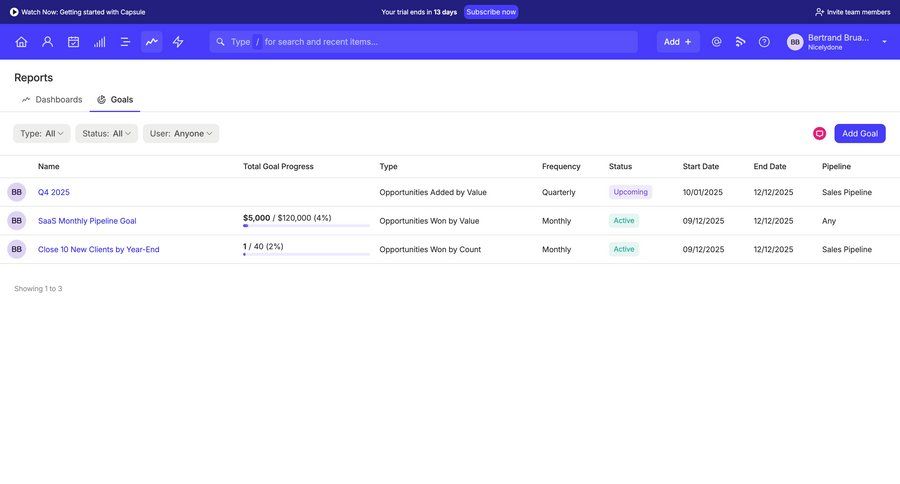900x484 pixels.
Task: Open the activity feed icon
Action: (x=740, y=42)
